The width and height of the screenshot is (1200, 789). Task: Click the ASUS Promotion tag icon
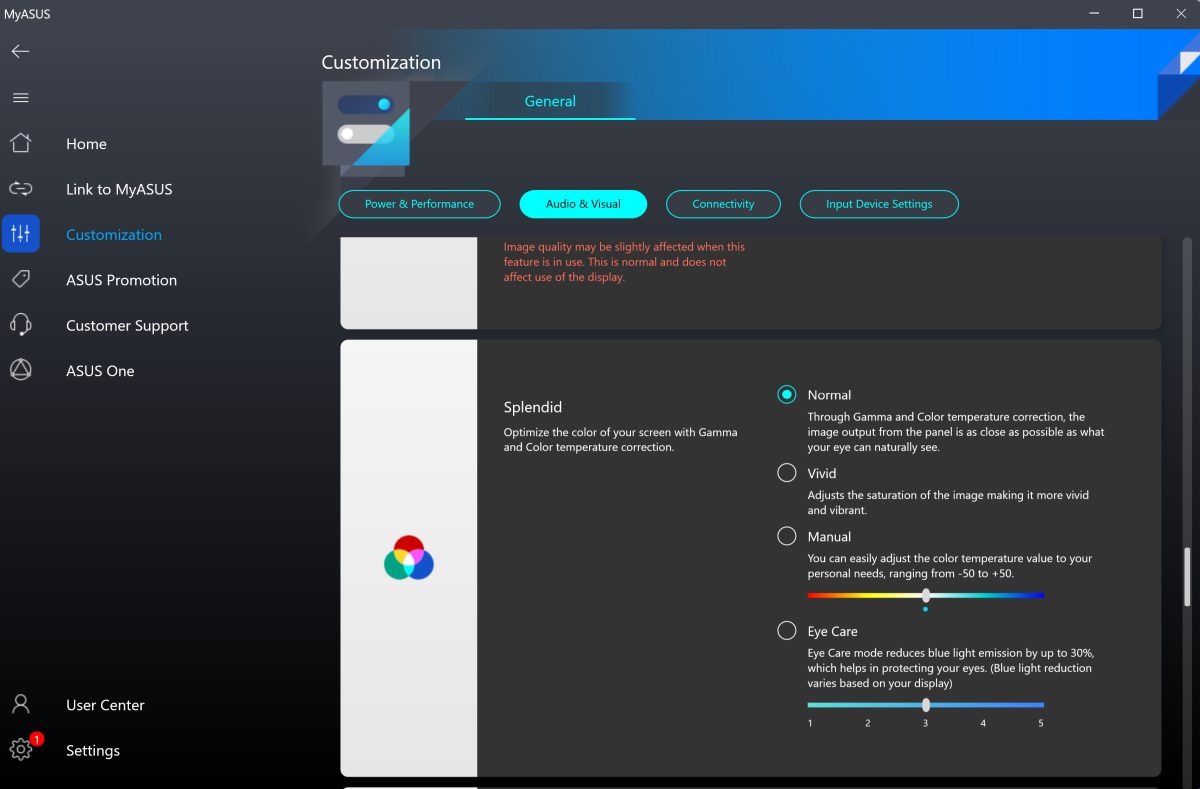[x=20, y=279]
